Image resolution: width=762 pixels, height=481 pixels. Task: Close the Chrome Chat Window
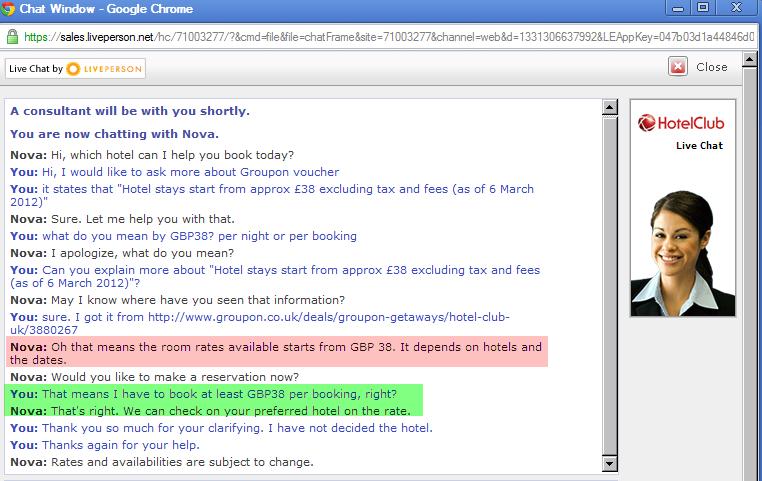coord(737,8)
